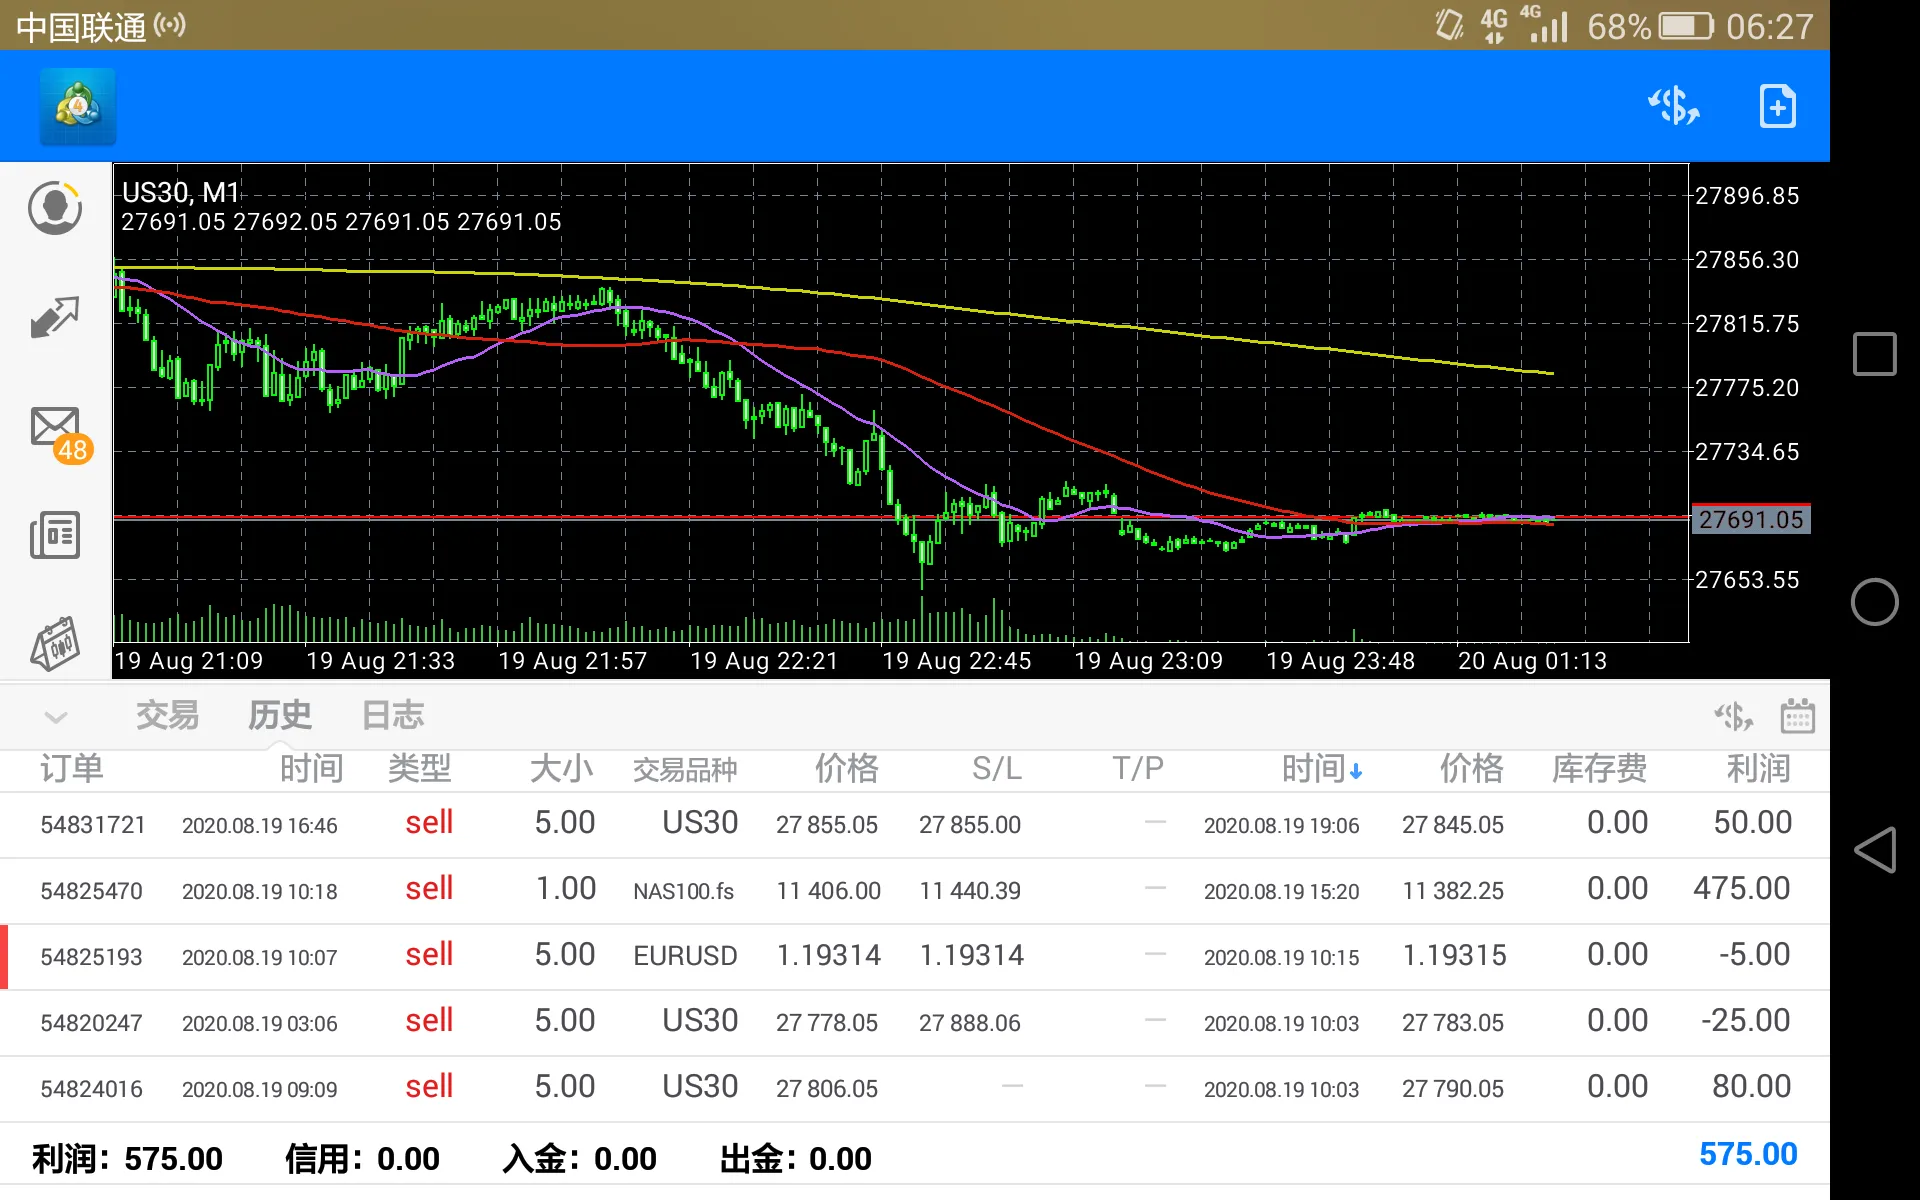Viewport: 1920px width, 1200px height.
Task: Click the 出金: 0.00 summary text
Action: click(x=795, y=1158)
